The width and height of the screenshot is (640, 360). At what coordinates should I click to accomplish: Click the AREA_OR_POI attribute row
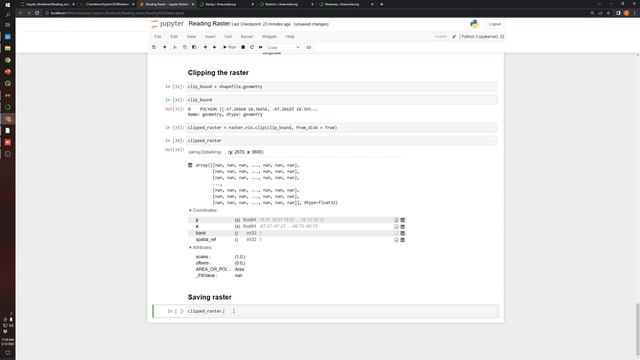click(220, 269)
